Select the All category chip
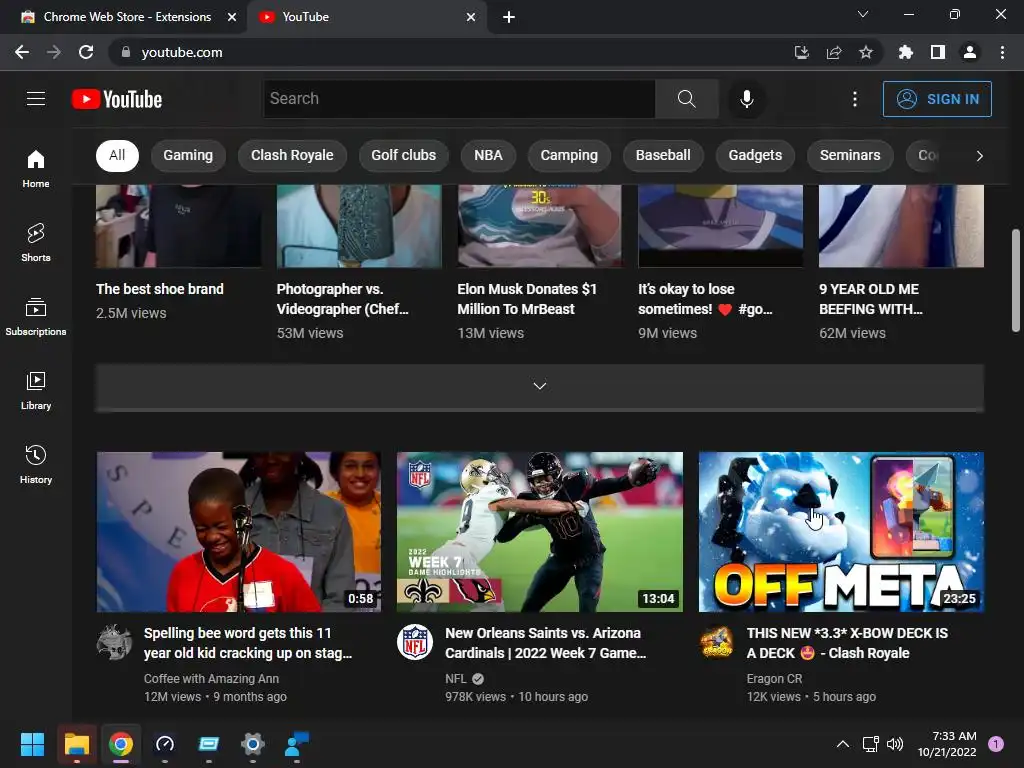The height and width of the screenshot is (768, 1024). (117, 155)
